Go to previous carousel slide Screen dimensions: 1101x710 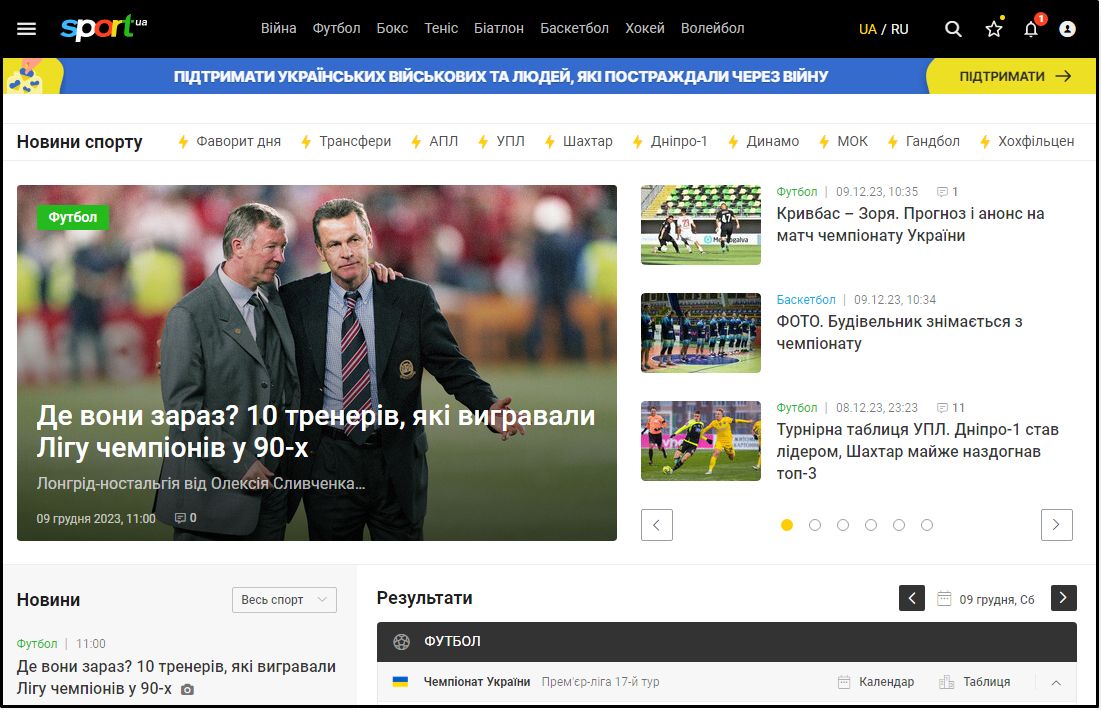pos(657,525)
